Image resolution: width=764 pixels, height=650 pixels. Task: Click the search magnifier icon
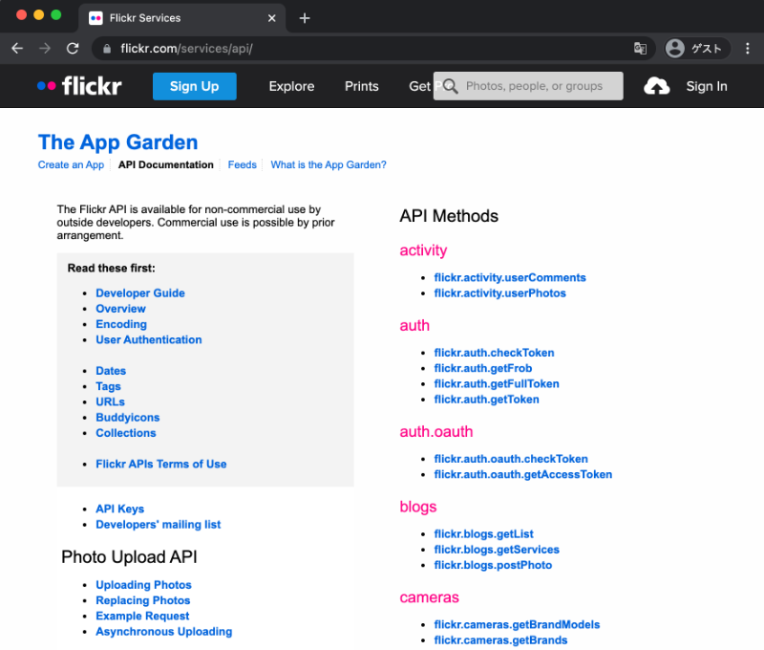point(451,86)
